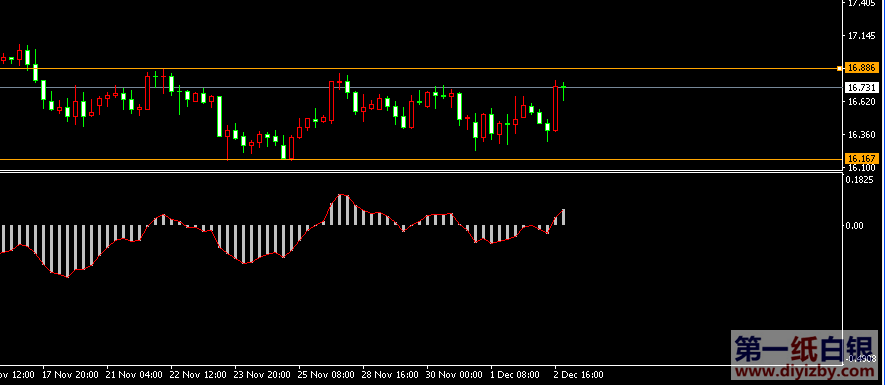Open the www.diyizby.com link
This screenshot has width=885, height=385.
(807, 373)
